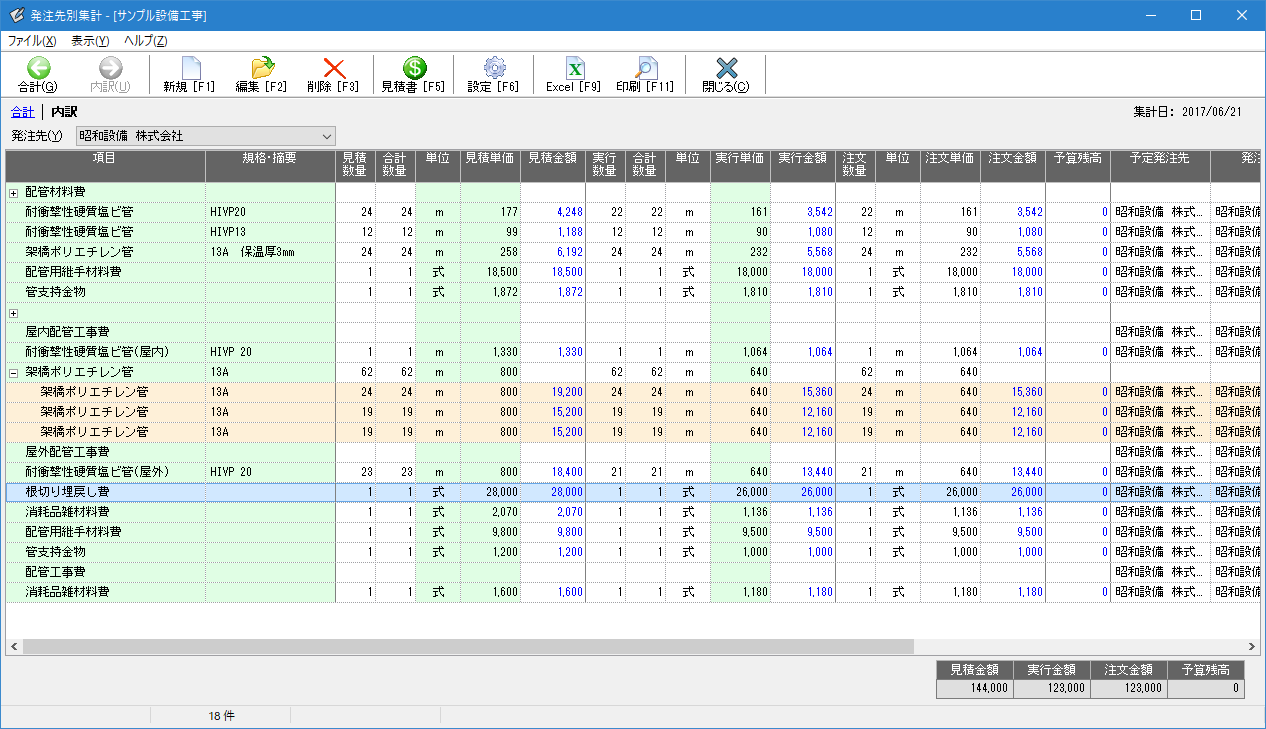
Task: Click the 削除 [F3] red X icon
Action: click(334, 68)
